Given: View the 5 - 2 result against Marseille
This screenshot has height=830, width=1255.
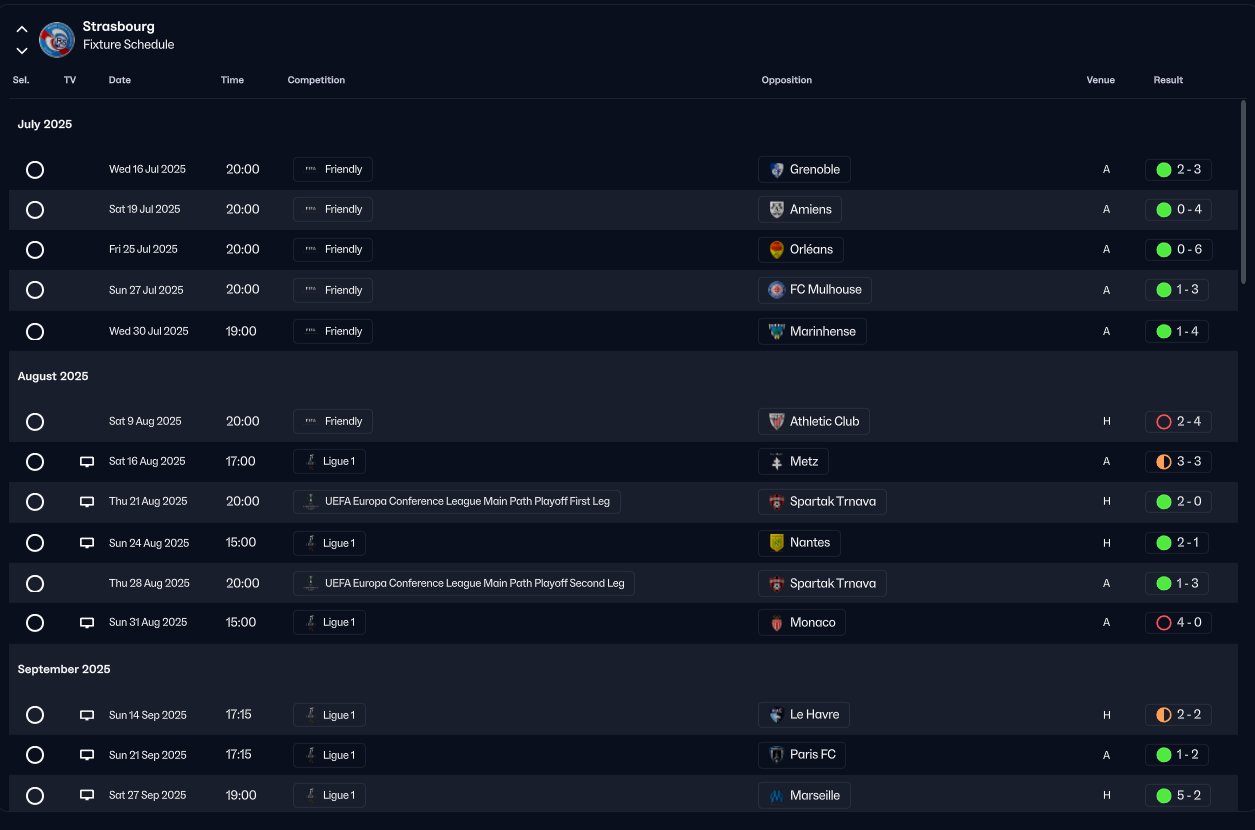Looking at the screenshot, I should (1179, 796).
